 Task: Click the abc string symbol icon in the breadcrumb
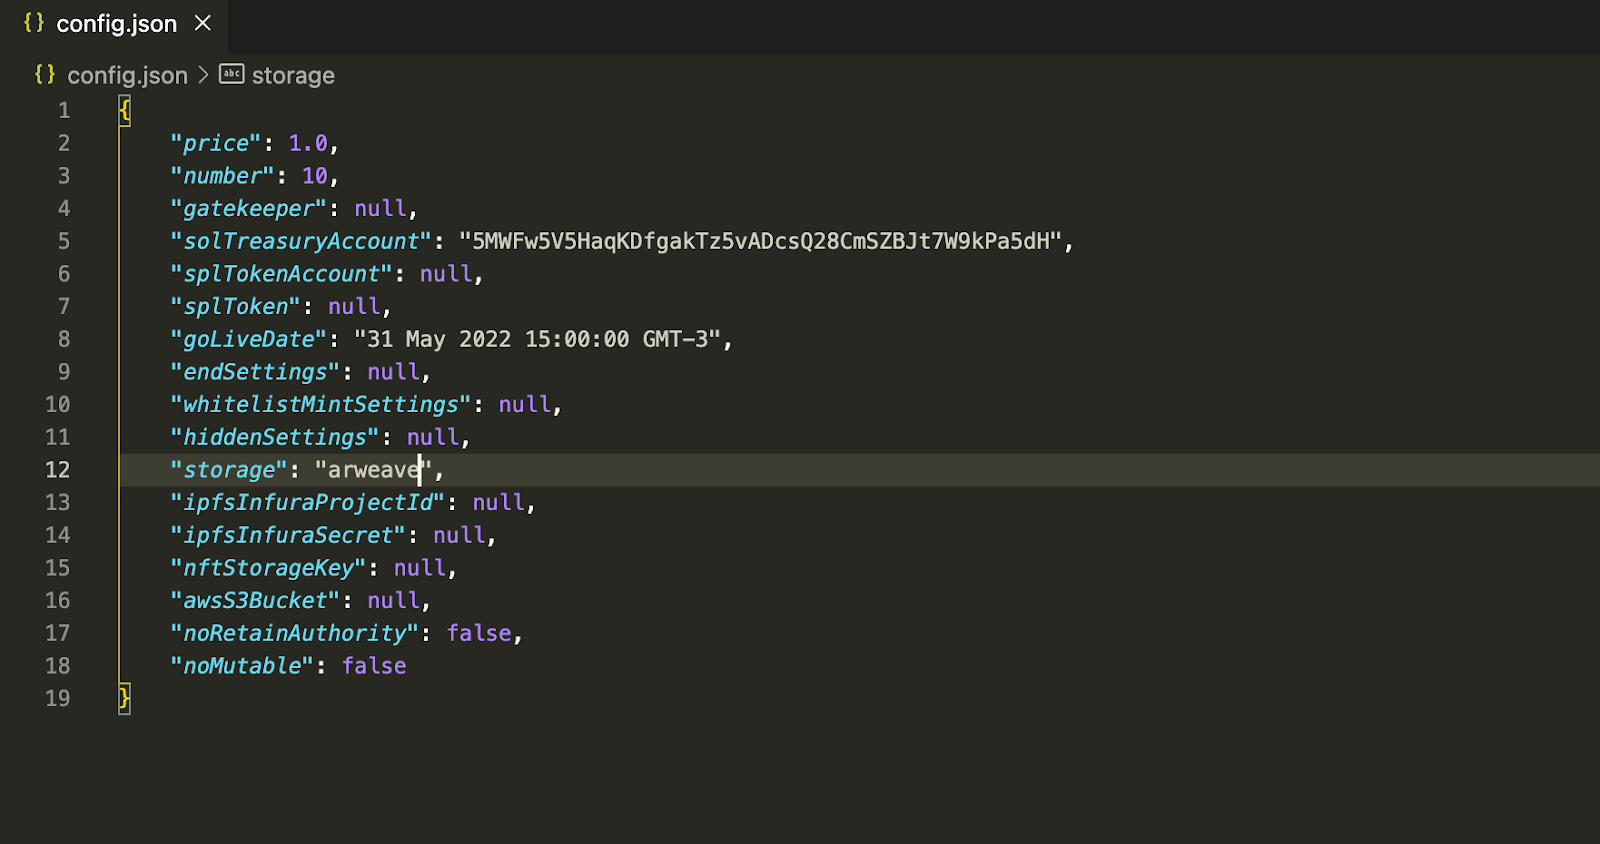pos(232,74)
